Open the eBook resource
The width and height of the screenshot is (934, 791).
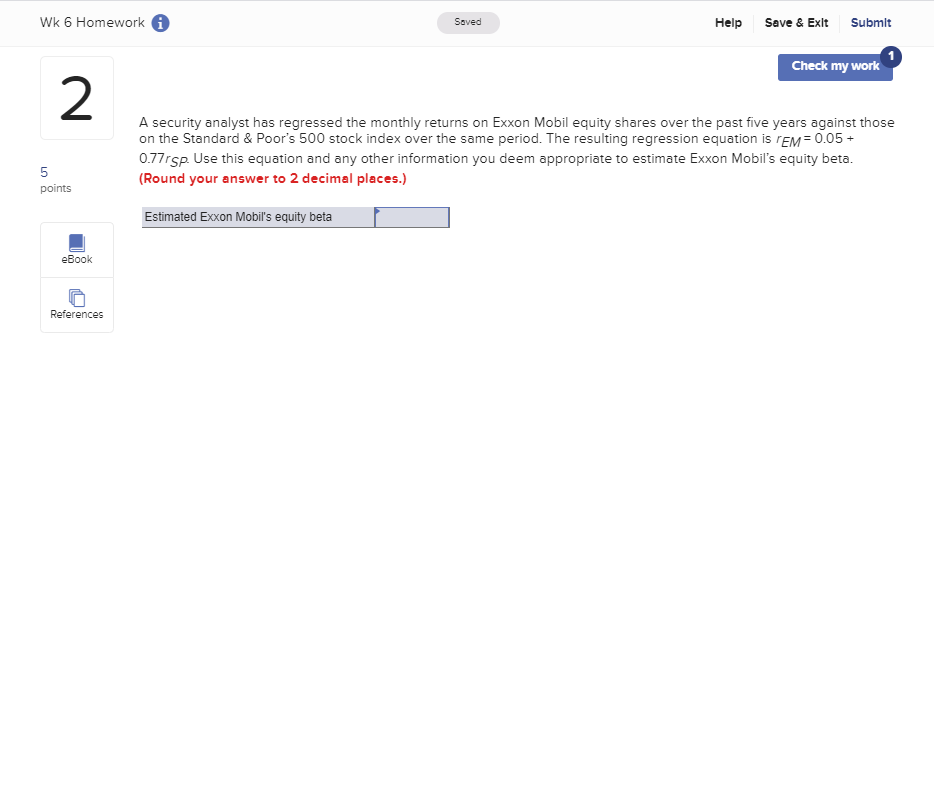click(77, 250)
